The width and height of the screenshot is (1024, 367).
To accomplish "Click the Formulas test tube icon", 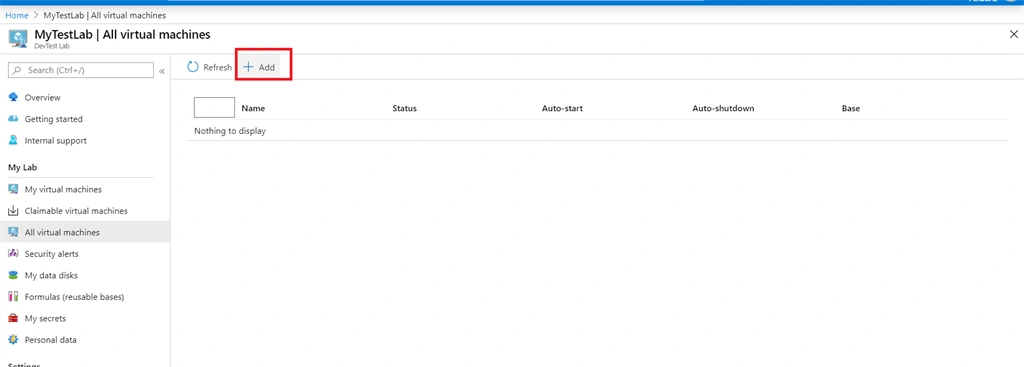I will point(13,296).
